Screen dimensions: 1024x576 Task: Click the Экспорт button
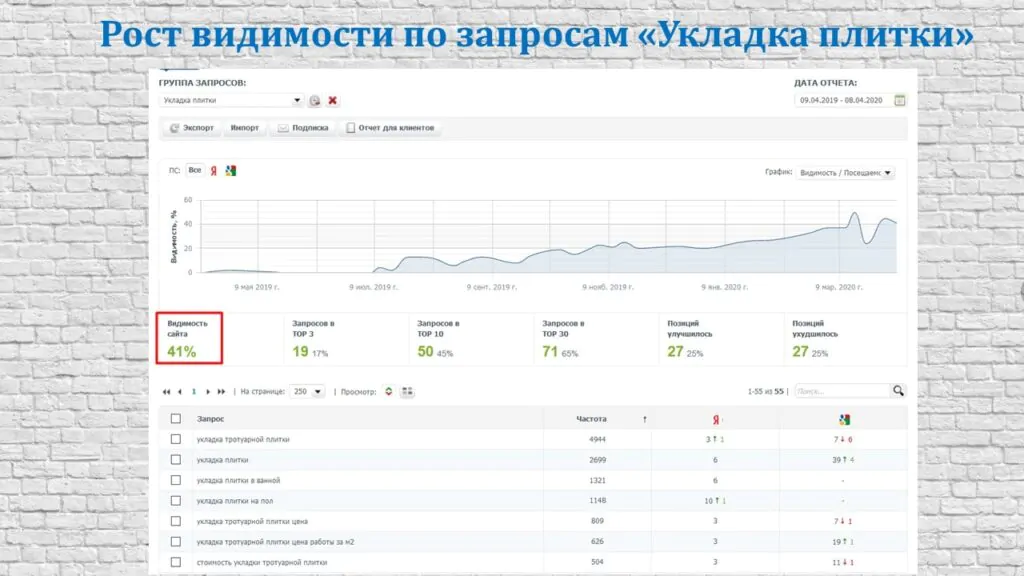coord(192,128)
